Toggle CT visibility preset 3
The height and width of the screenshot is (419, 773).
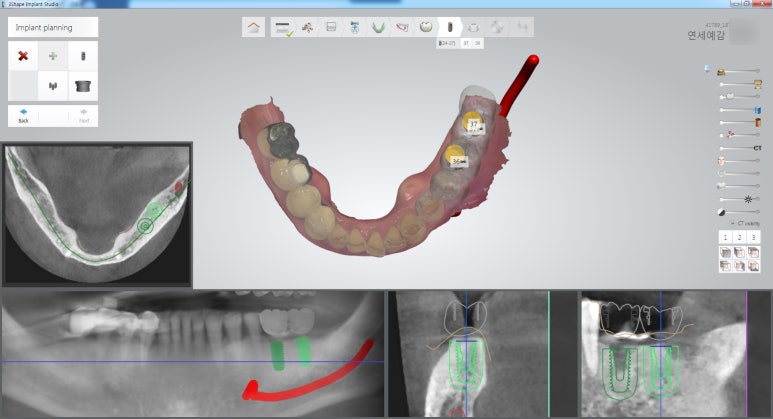[753, 237]
